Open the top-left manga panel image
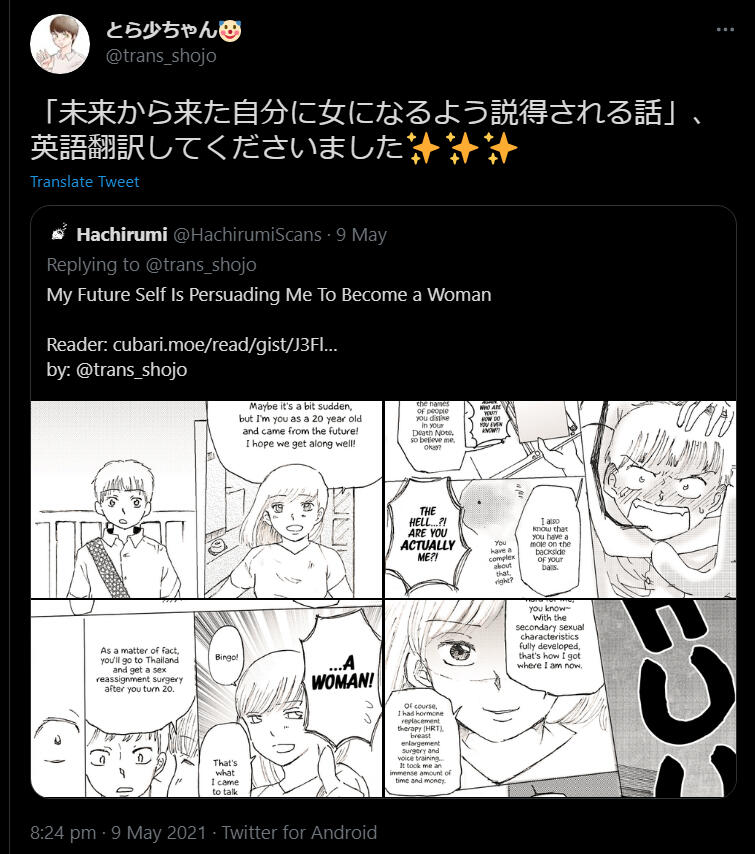Image resolution: width=755 pixels, height=854 pixels. pyautogui.click(x=206, y=499)
